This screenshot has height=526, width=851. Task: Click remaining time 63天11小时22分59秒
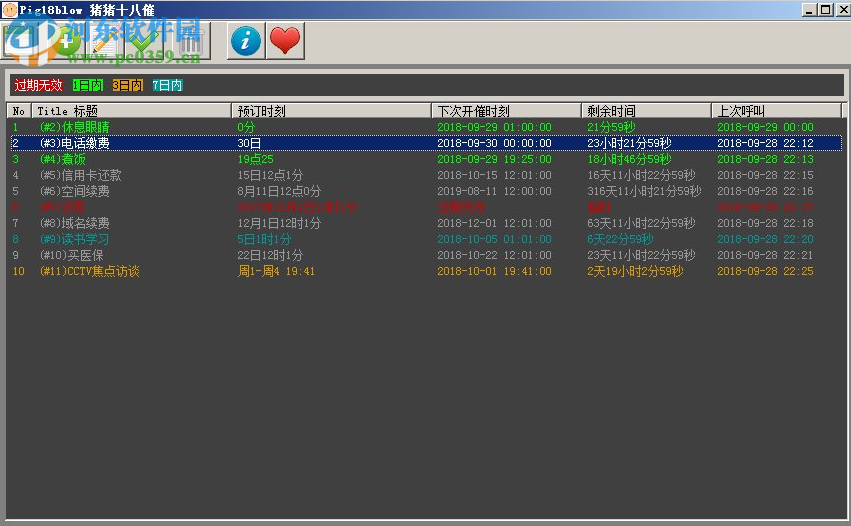coord(641,223)
